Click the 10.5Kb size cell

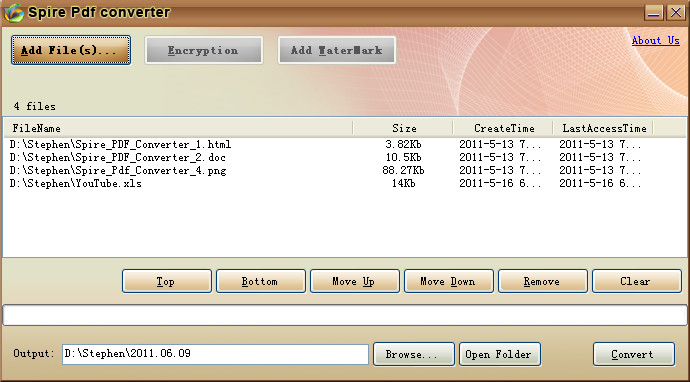403,157
